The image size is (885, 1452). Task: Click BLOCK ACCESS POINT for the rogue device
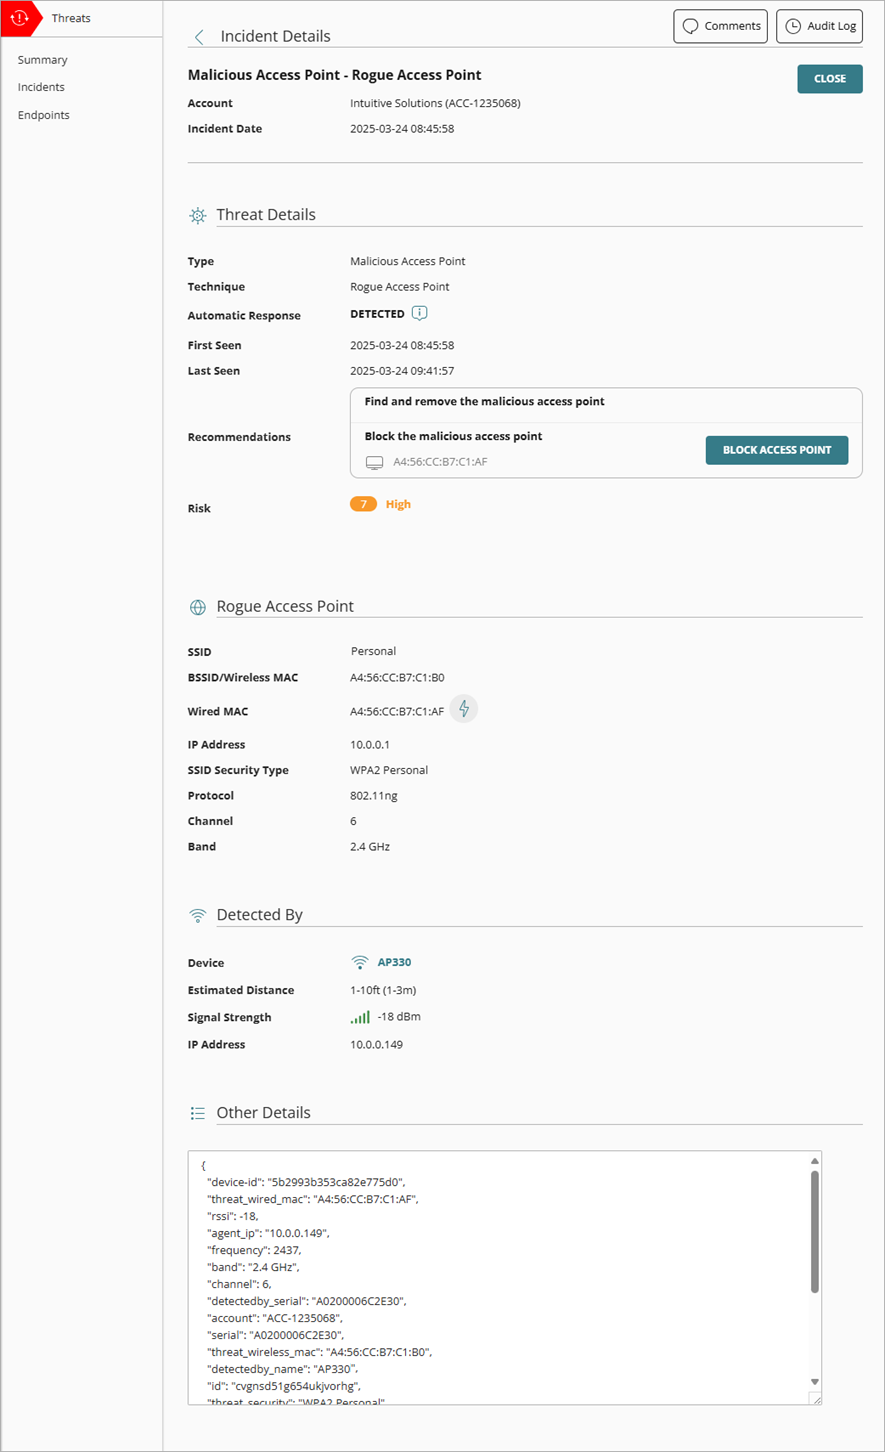pyautogui.click(x=777, y=450)
